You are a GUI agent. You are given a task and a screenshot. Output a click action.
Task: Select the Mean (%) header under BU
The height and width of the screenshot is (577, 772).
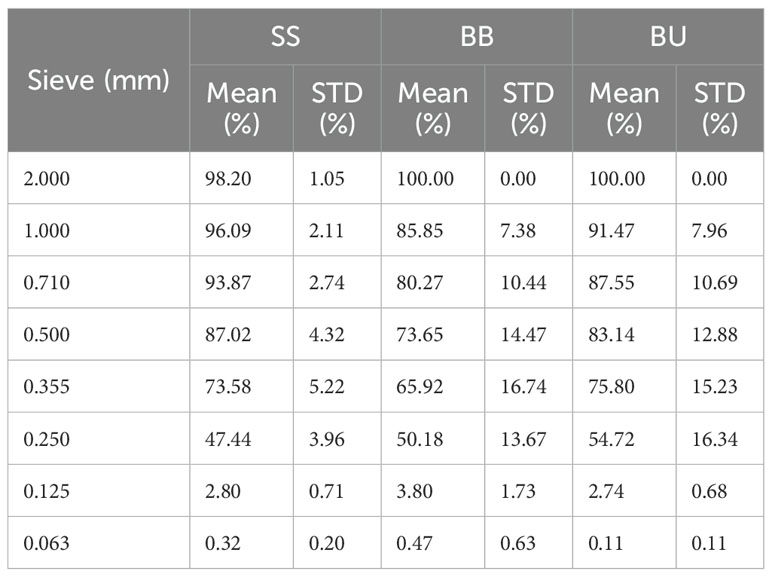623,108
